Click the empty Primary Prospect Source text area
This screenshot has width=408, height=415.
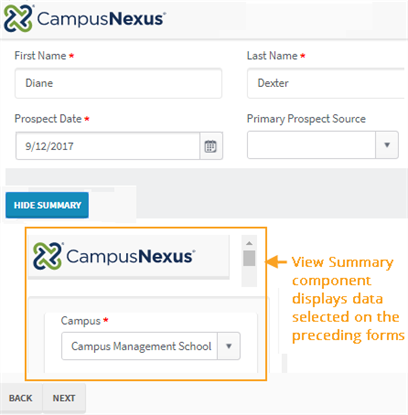[311, 145]
